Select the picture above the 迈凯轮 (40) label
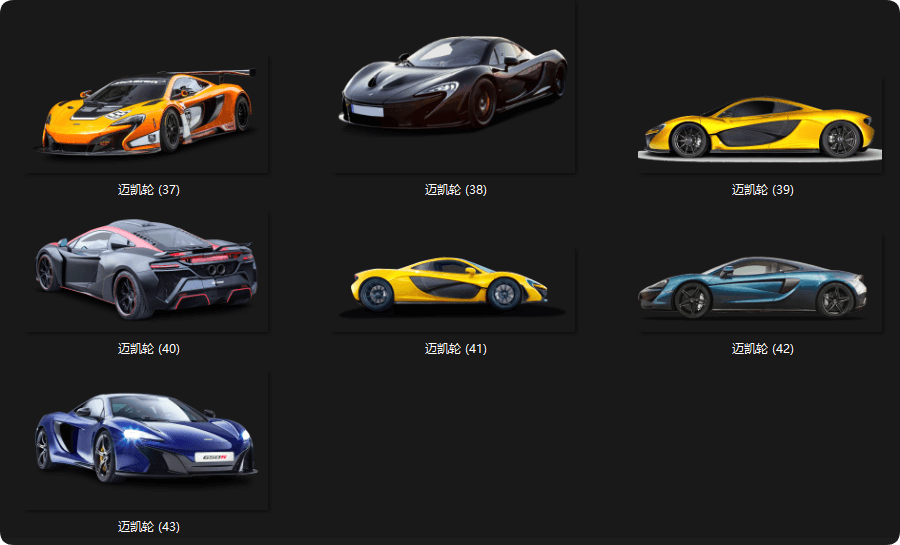The image size is (900, 545). 148,267
